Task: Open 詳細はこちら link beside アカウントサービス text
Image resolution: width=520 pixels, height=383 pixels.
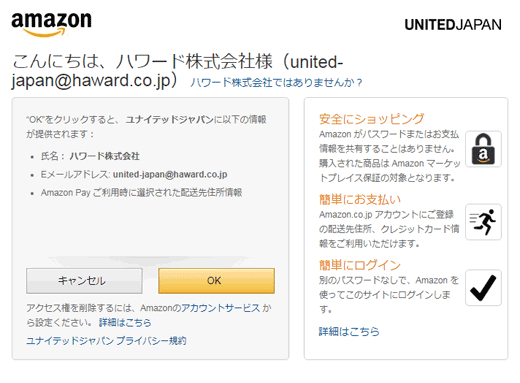Action: pyautogui.click(x=125, y=322)
